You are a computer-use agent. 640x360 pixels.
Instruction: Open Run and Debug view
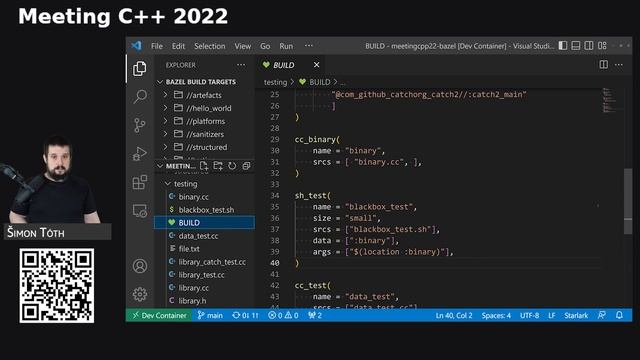tap(140, 153)
